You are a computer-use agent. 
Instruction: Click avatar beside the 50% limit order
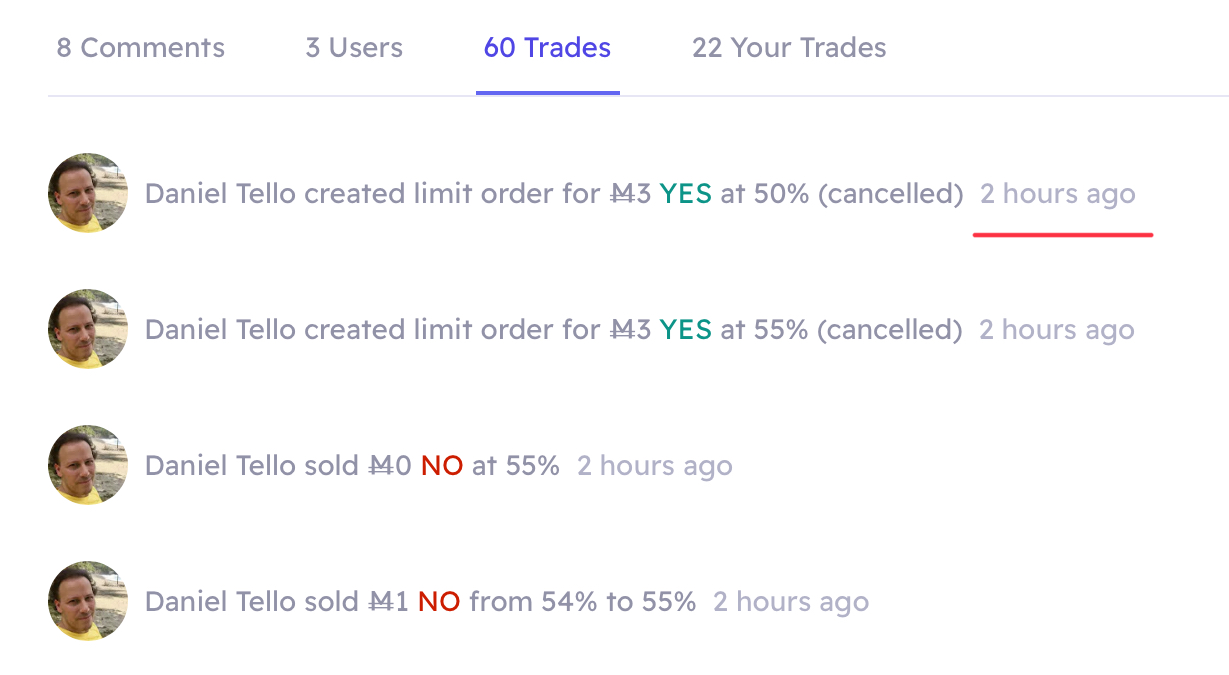click(88, 193)
